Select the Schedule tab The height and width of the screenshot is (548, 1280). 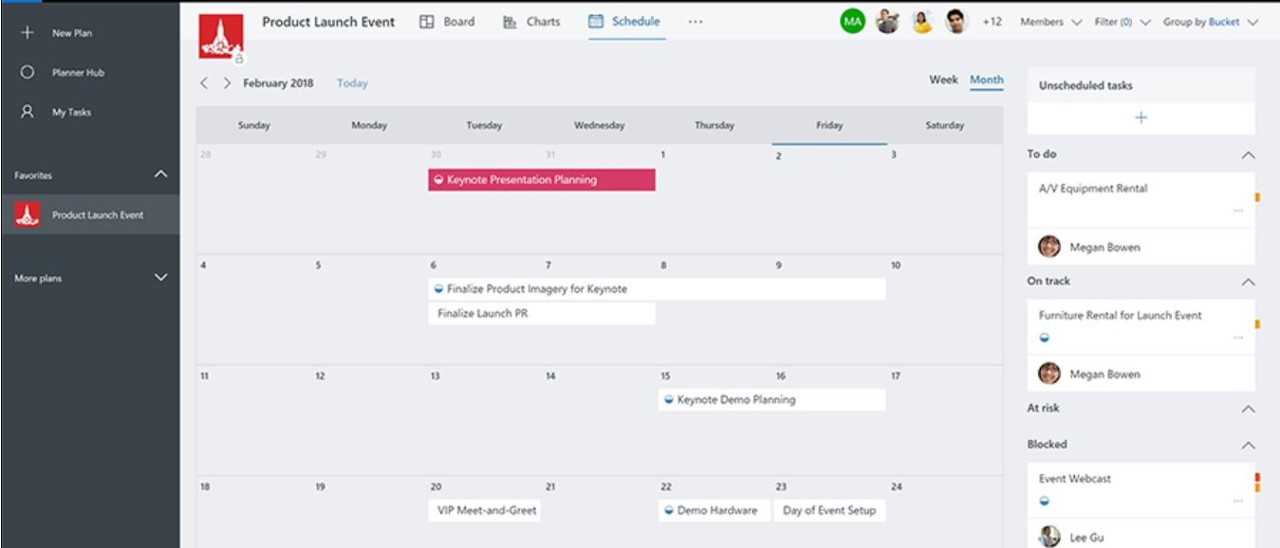tap(625, 21)
